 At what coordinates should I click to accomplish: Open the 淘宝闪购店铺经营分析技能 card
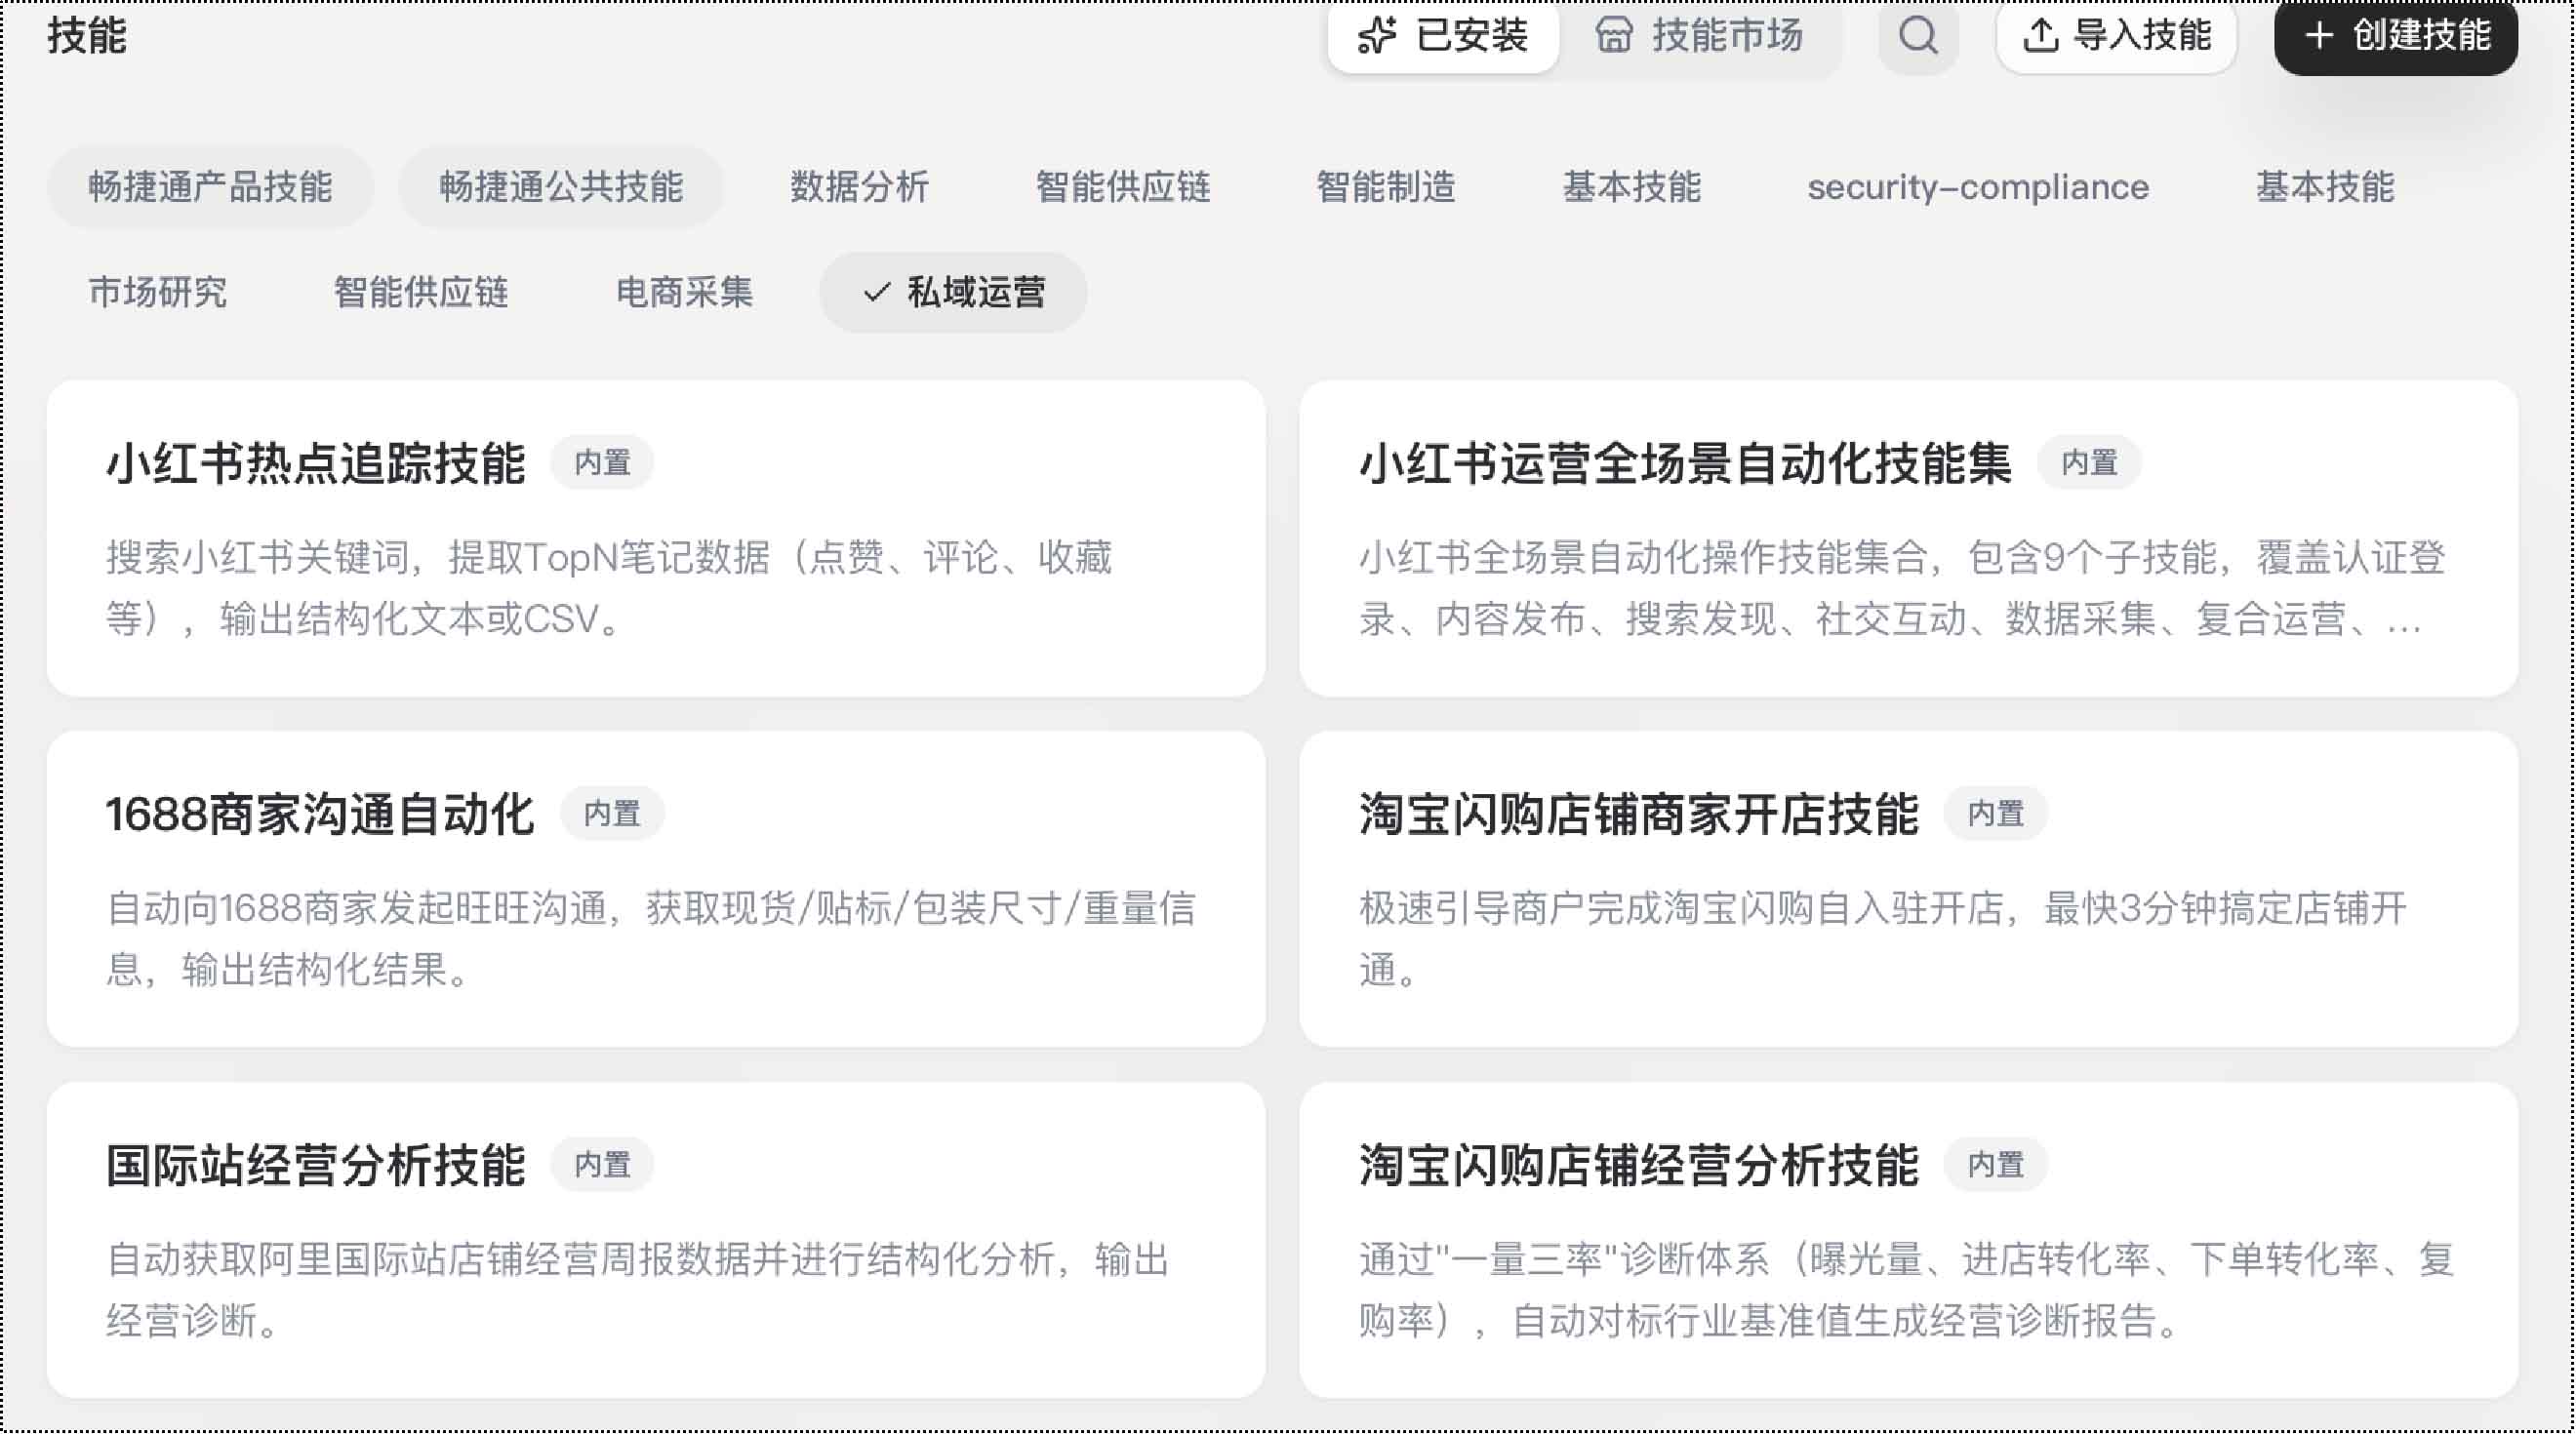pyautogui.click(x=1908, y=1240)
